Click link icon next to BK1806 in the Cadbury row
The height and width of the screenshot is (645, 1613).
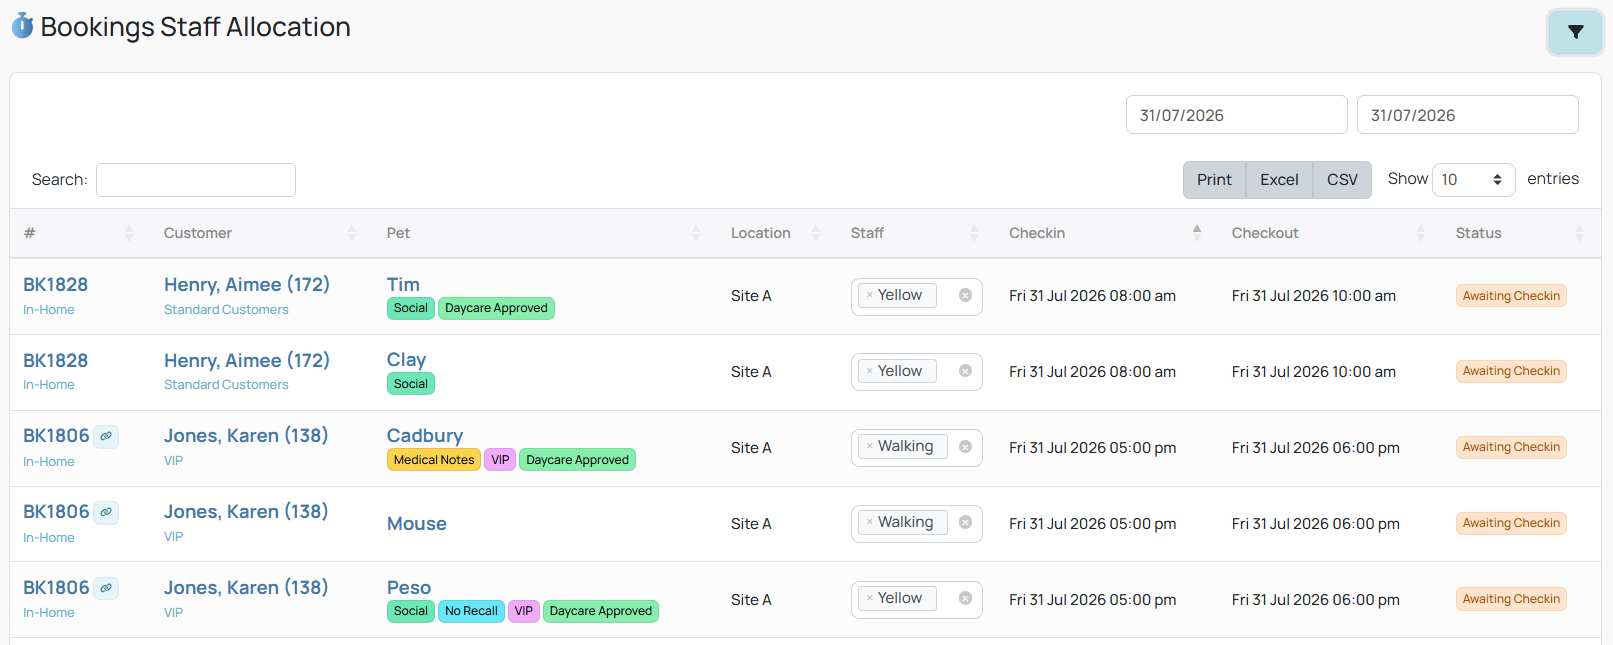point(106,436)
